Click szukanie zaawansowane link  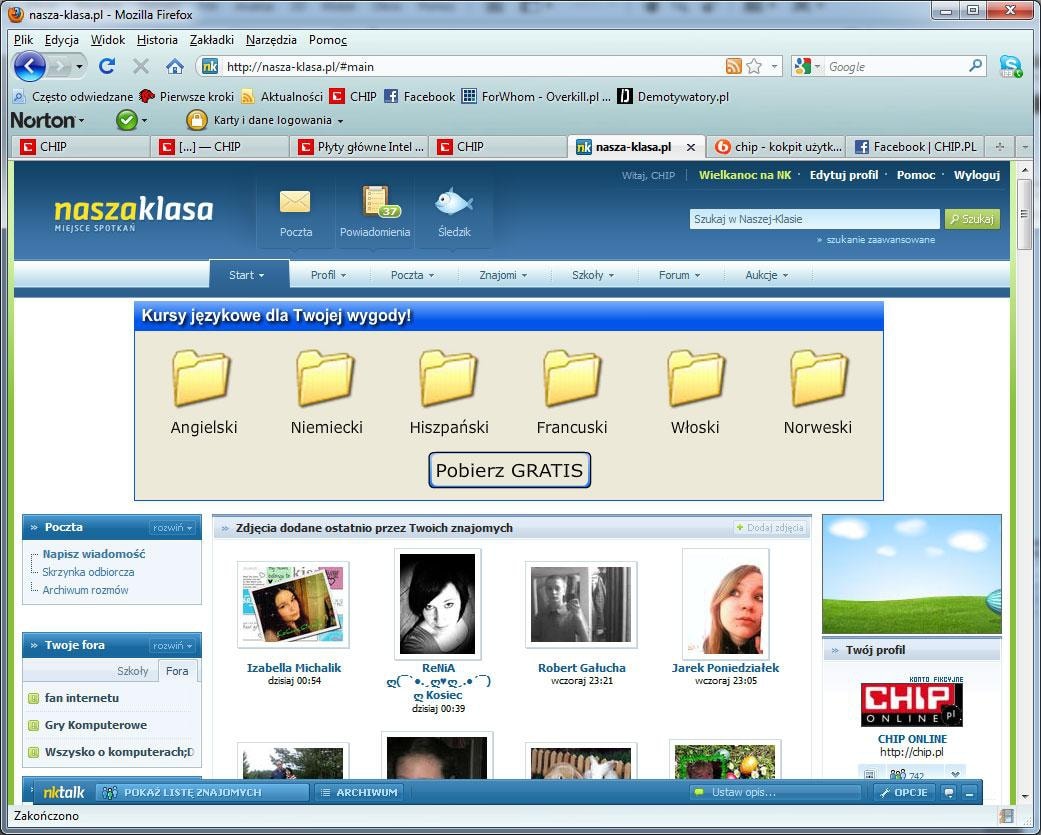click(x=880, y=240)
